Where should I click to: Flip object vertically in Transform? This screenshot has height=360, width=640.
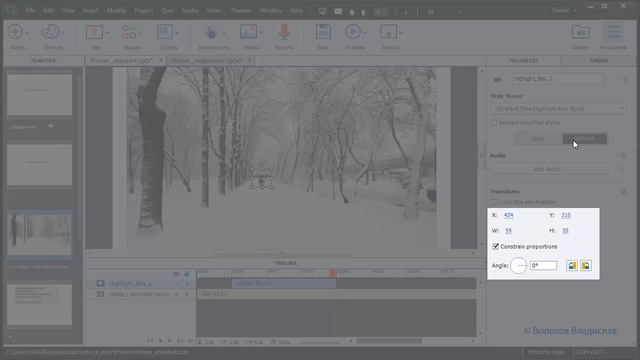click(x=586, y=266)
